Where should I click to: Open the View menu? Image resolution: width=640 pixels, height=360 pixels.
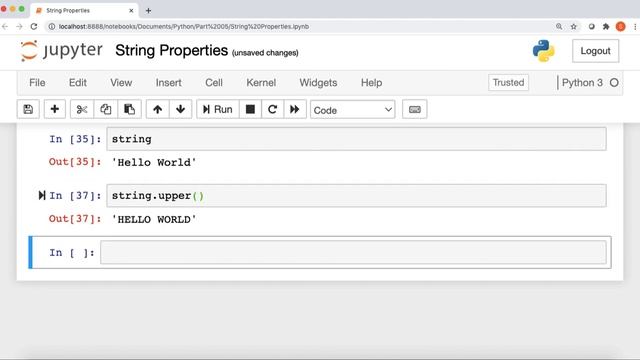coord(121,83)
